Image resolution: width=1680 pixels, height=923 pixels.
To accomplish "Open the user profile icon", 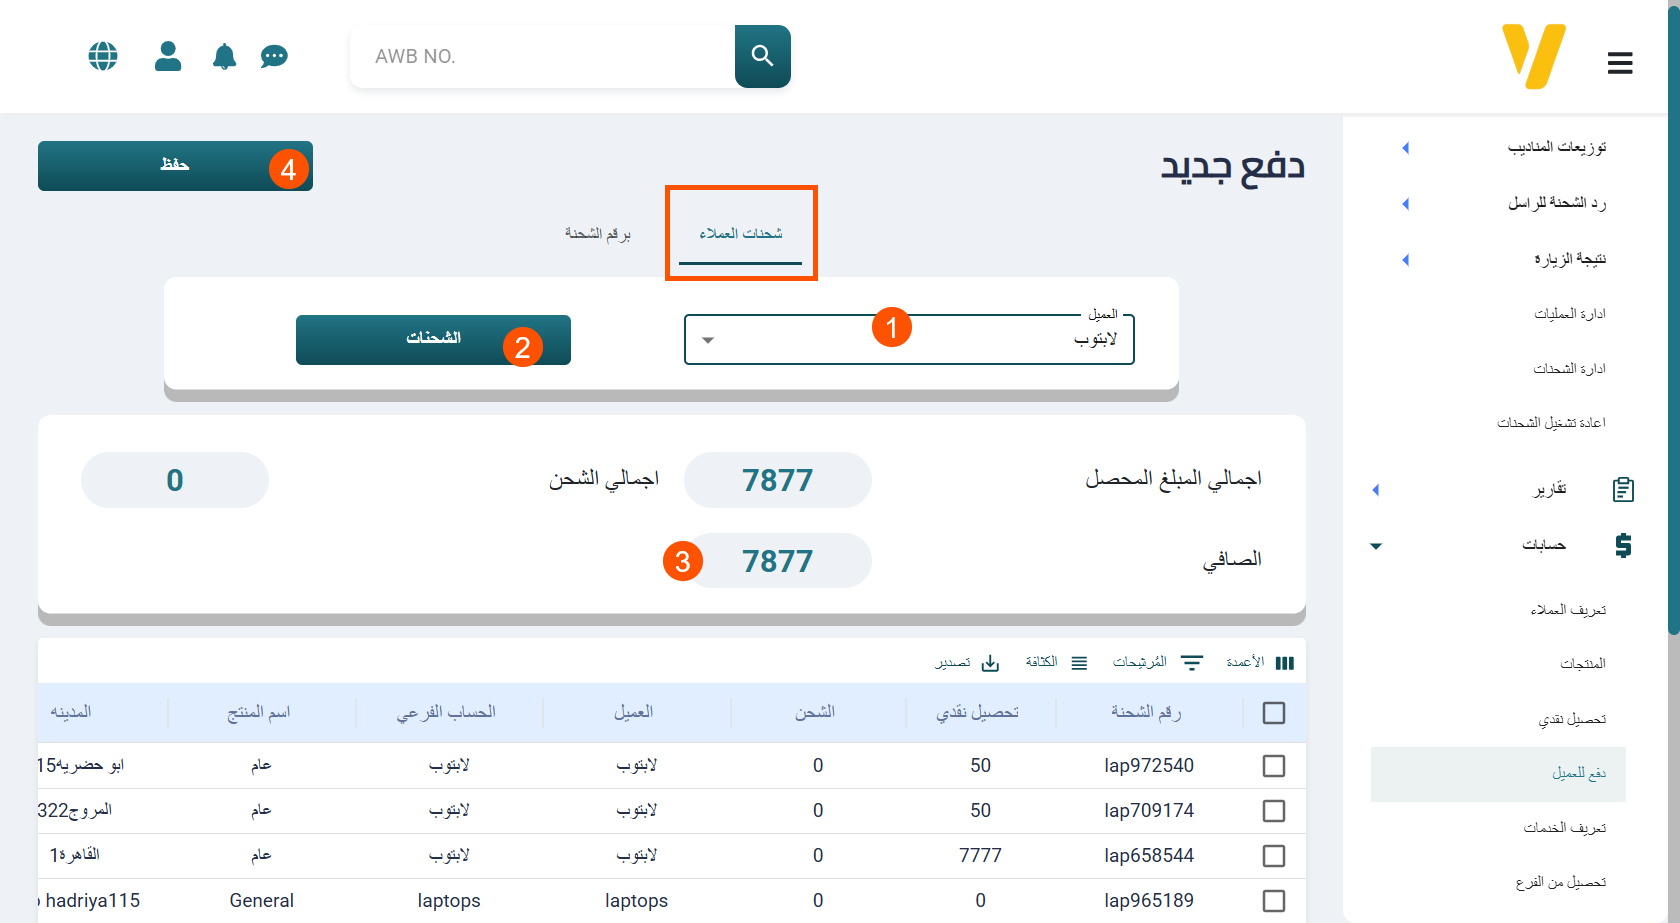I will point(168,56).
